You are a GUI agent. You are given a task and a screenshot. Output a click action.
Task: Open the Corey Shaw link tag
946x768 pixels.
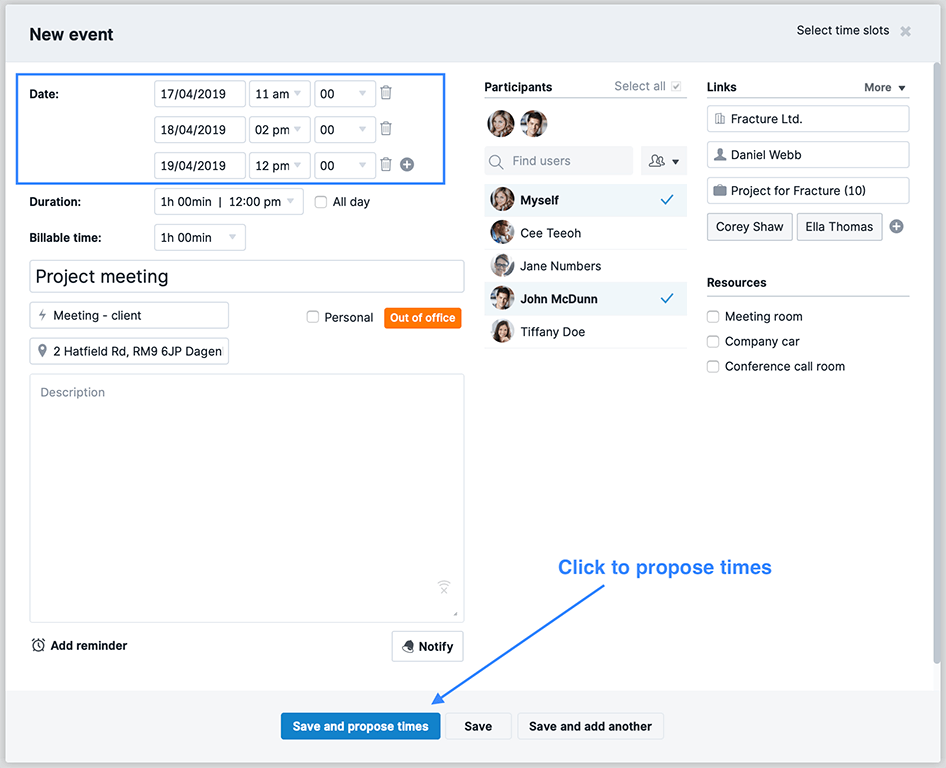pyautogui.click(x=750, y=227)
